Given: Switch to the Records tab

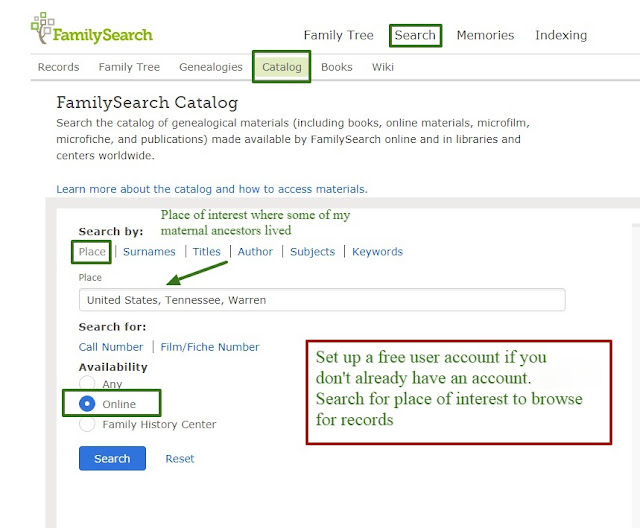Looking at the screenshot, I should click(x=58, y=67).
